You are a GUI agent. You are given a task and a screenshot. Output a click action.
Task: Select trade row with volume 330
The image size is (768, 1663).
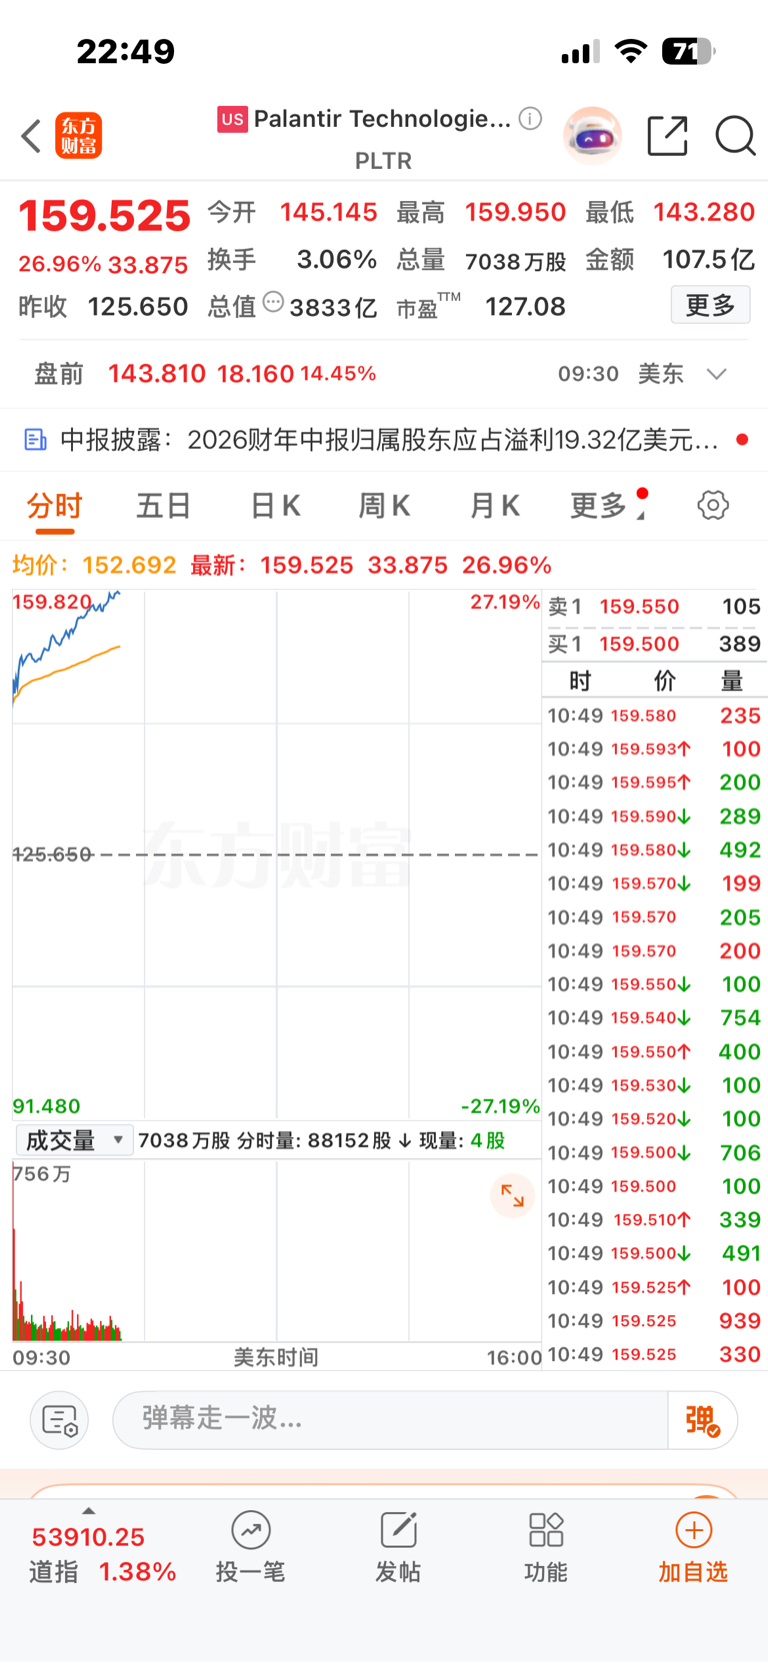655,1355
